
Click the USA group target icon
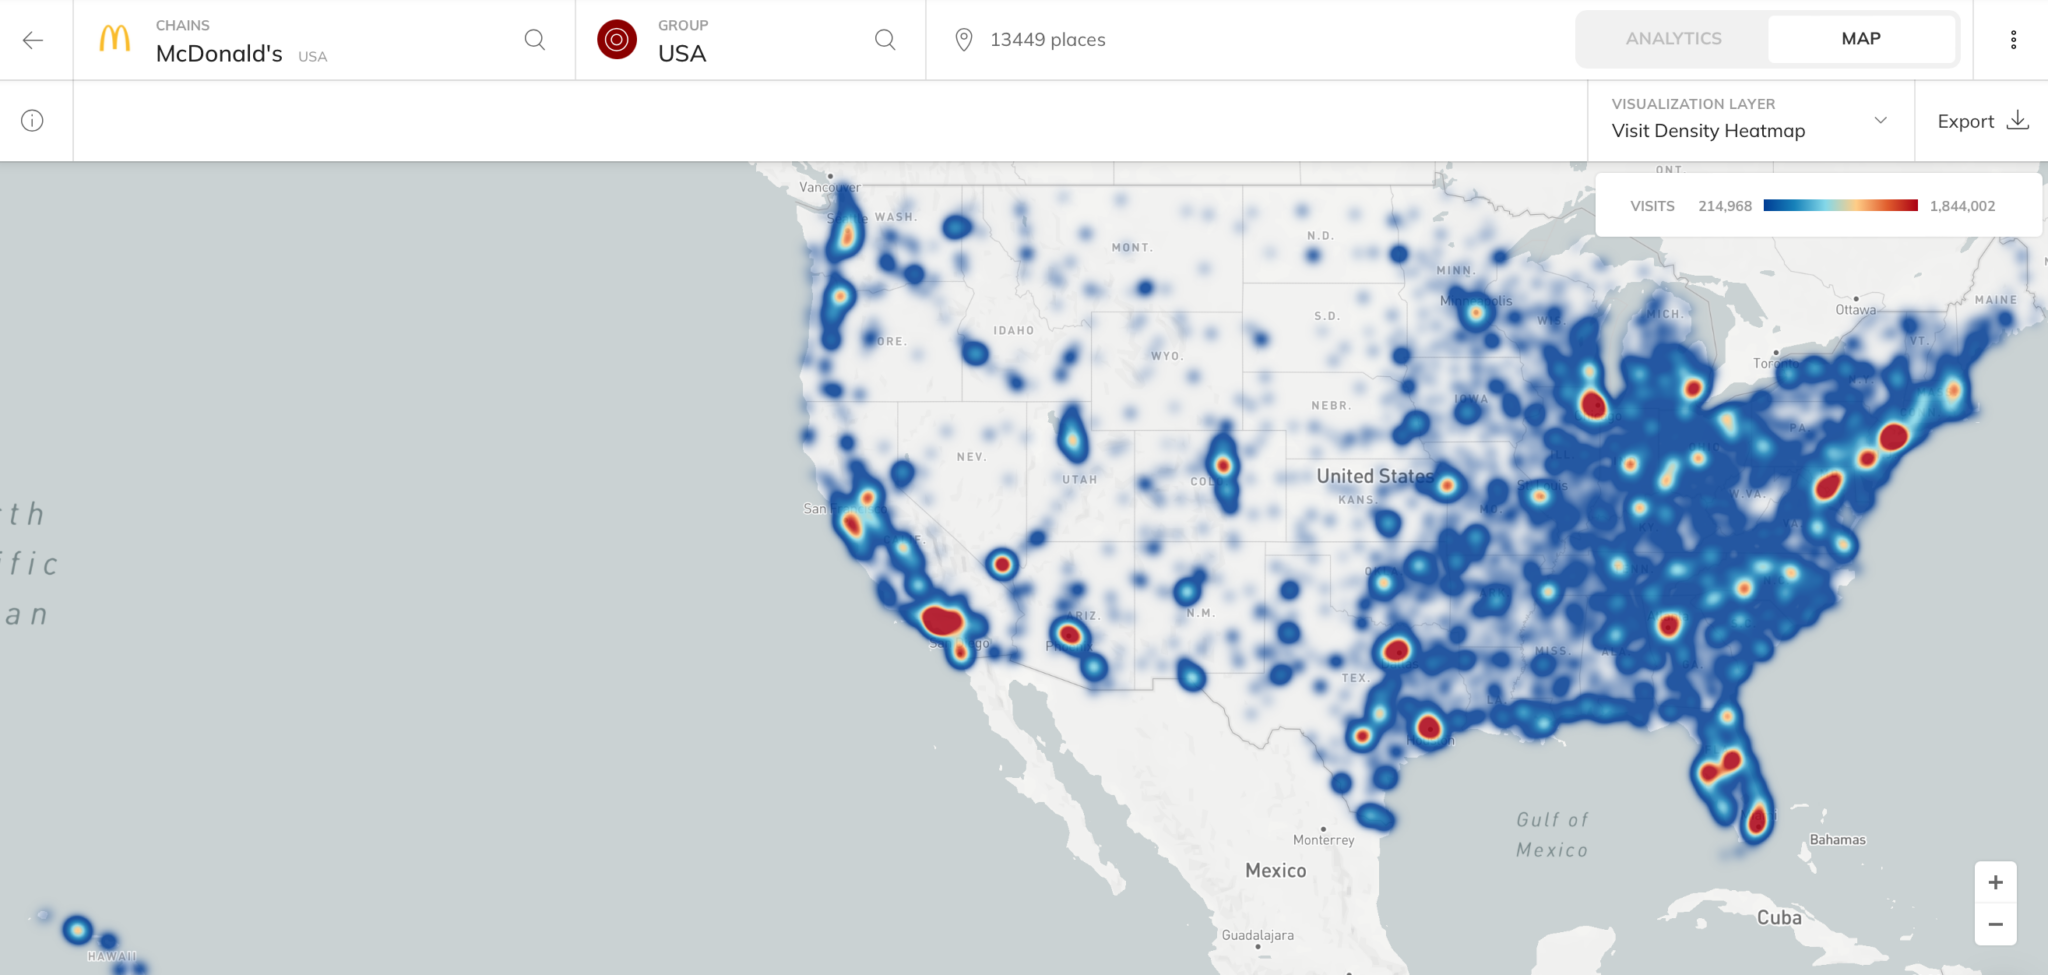coord(617,39)
